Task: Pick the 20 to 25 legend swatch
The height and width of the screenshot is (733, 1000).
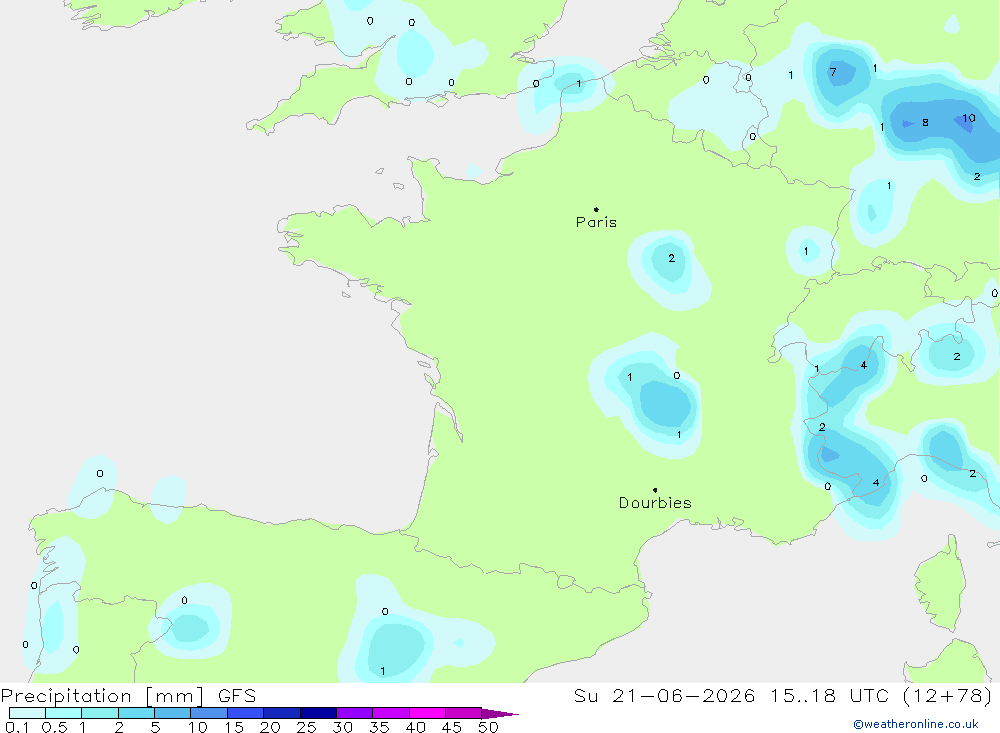Action: coord(282,713)
